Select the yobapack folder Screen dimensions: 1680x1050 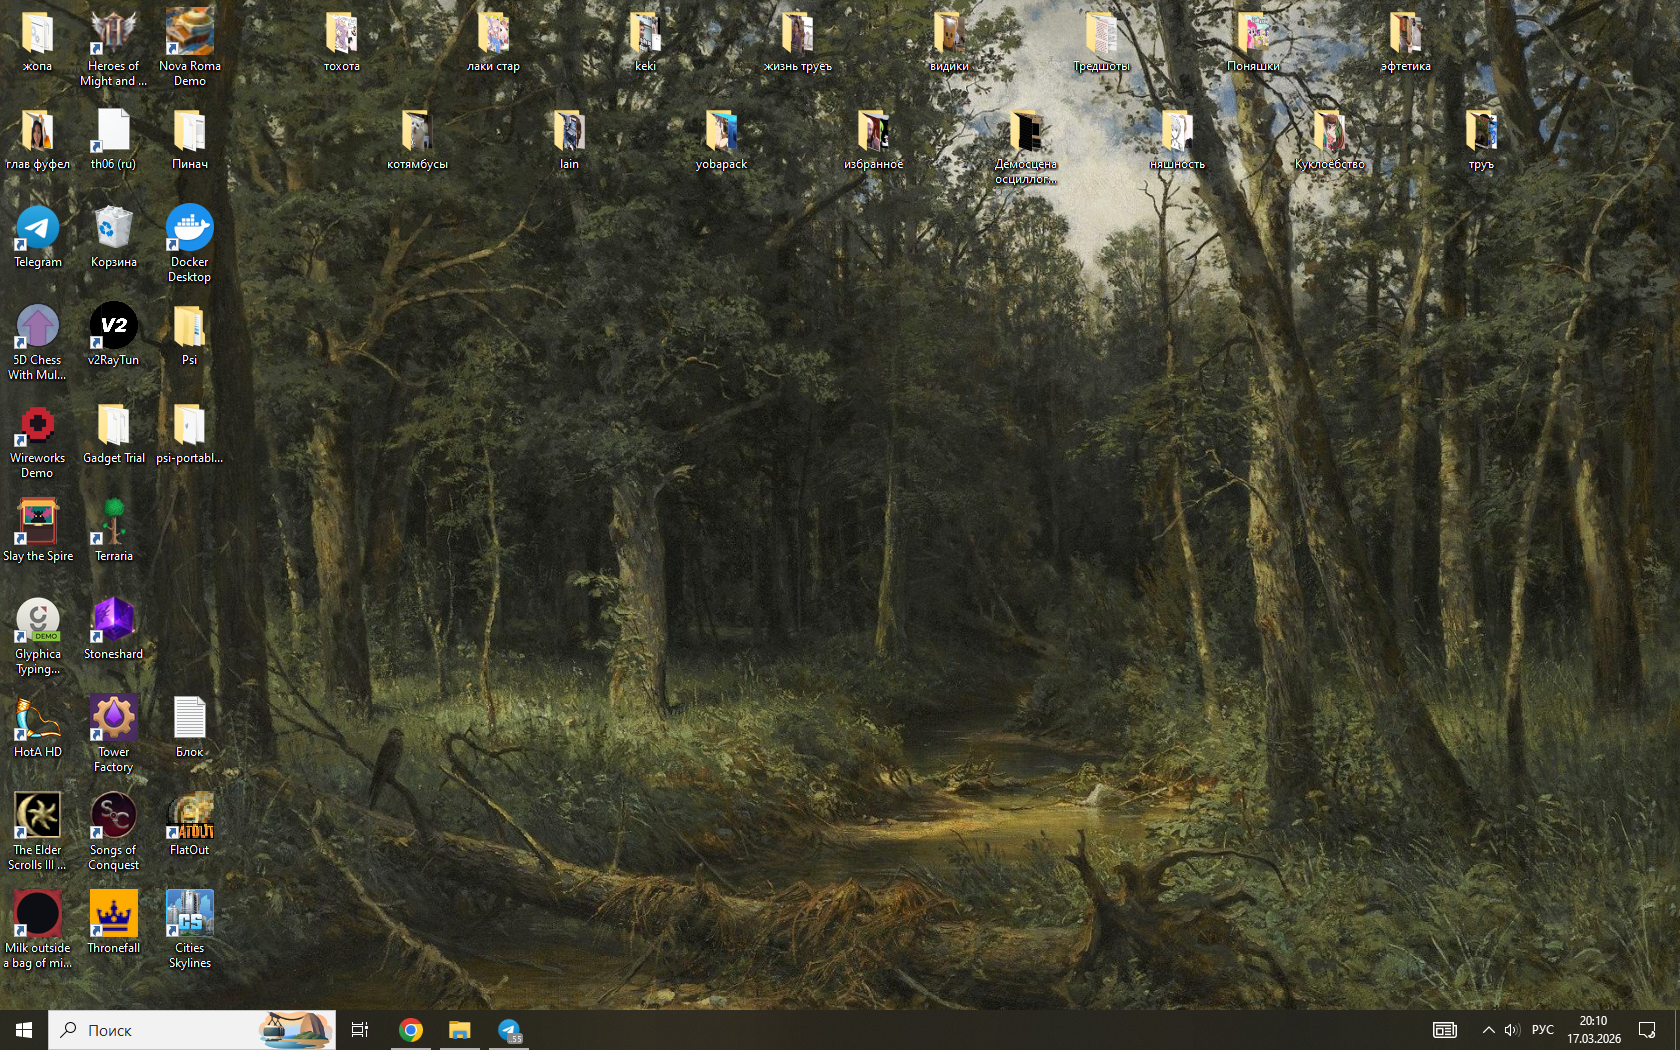pyautogui.click(x=722, y=139)
